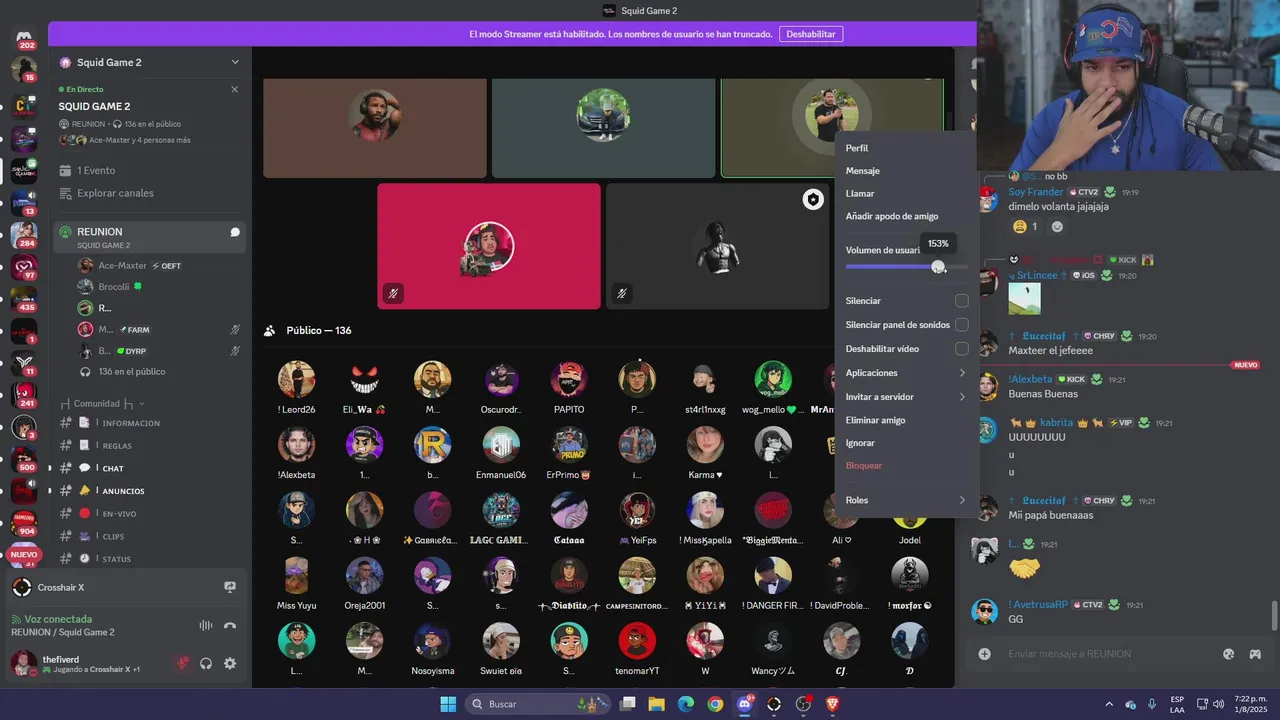This screenshot has height=720, width=1280.
Task: Open SrLincee's image attachment
Action: 1024,298
